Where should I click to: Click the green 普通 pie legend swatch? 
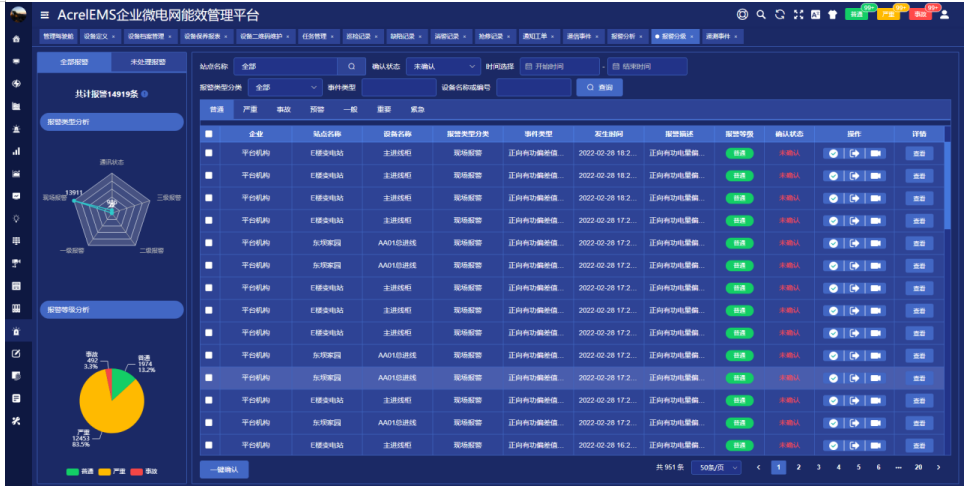(x=73, y=472)
